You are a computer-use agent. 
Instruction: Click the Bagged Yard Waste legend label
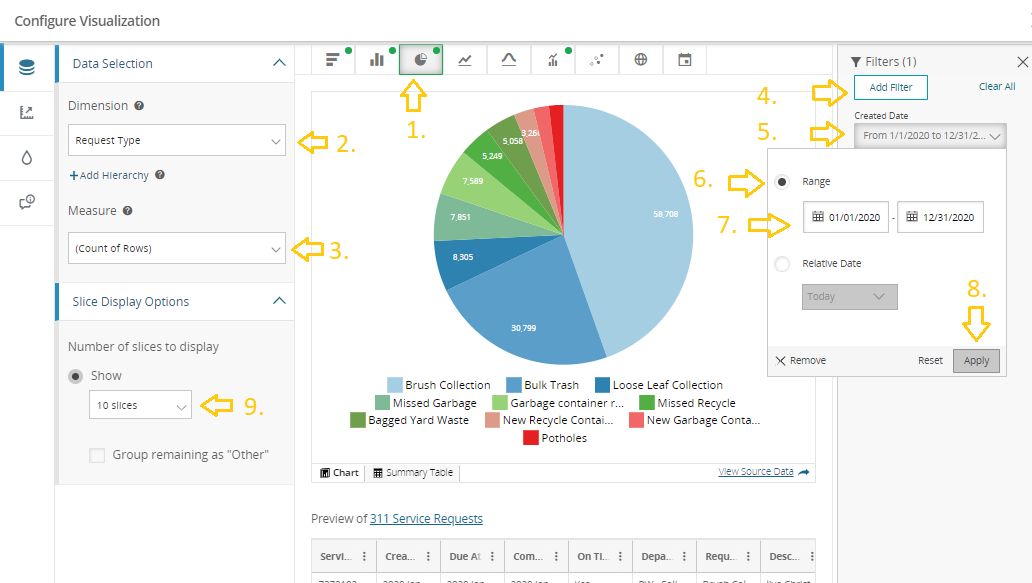[x=418, y=420]
